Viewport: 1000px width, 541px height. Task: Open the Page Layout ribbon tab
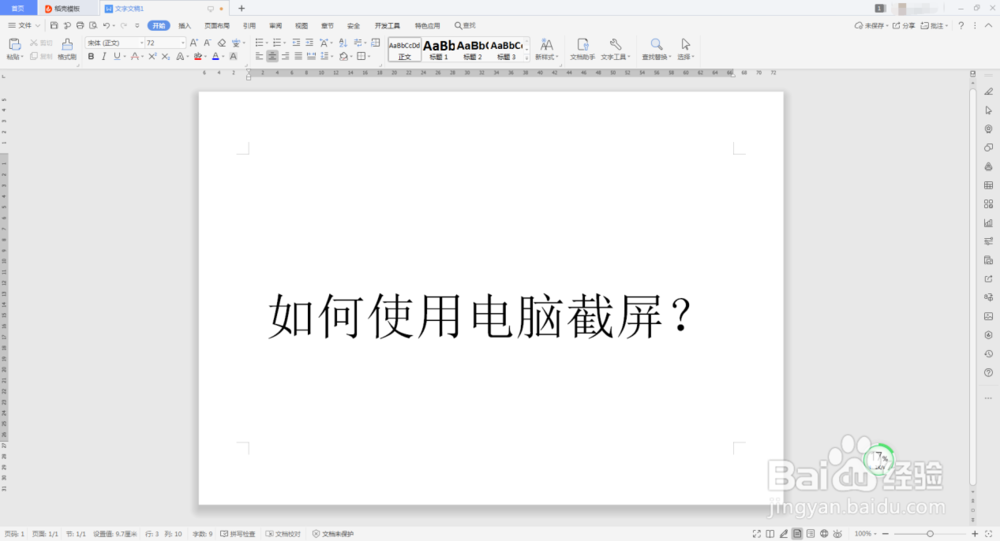tap(217, 26)
